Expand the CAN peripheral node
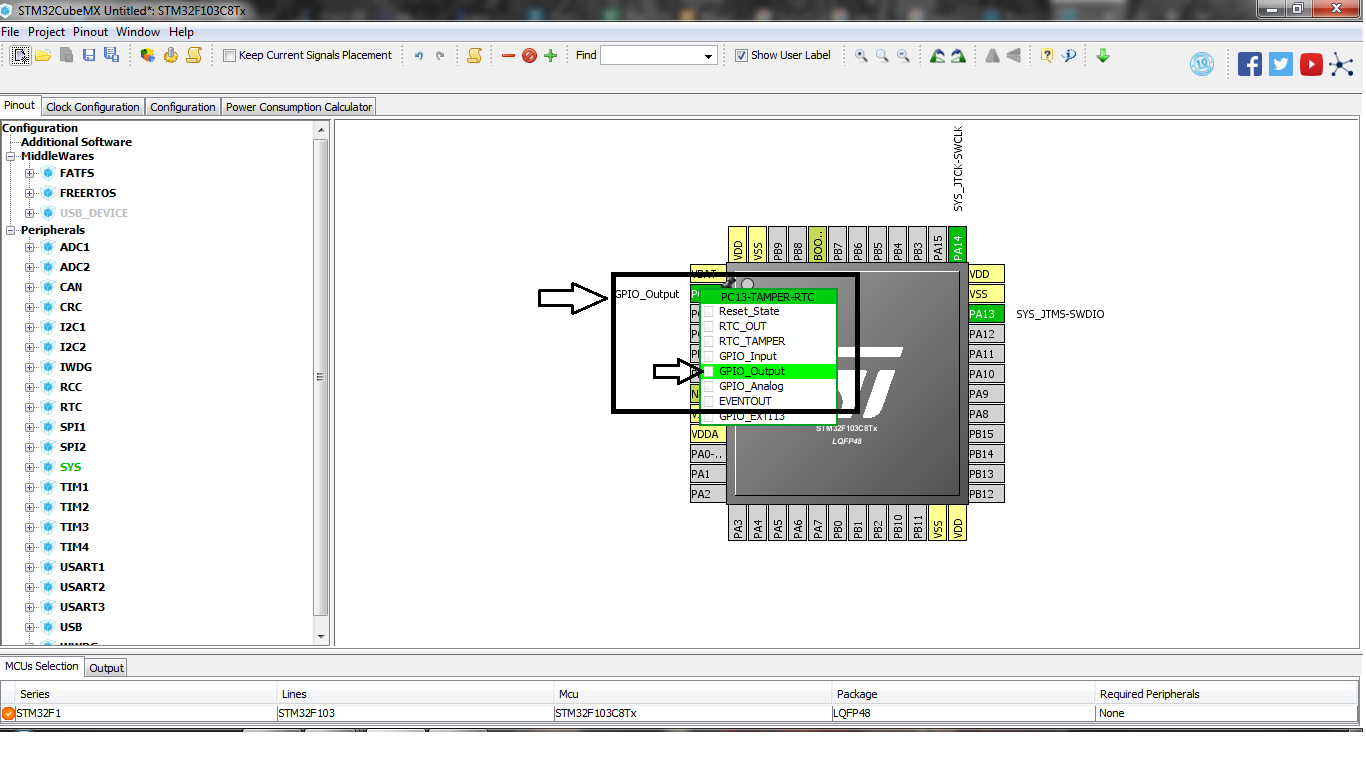 [x=30, y=287]
